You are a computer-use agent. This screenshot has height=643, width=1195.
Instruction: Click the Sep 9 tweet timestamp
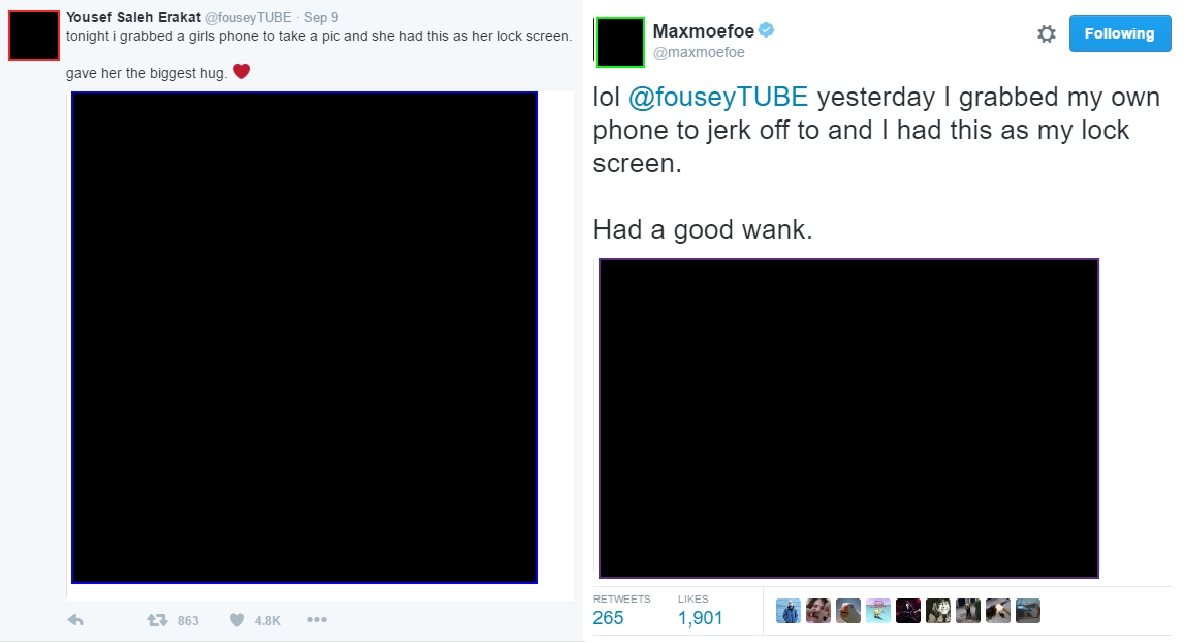point(321,17)
